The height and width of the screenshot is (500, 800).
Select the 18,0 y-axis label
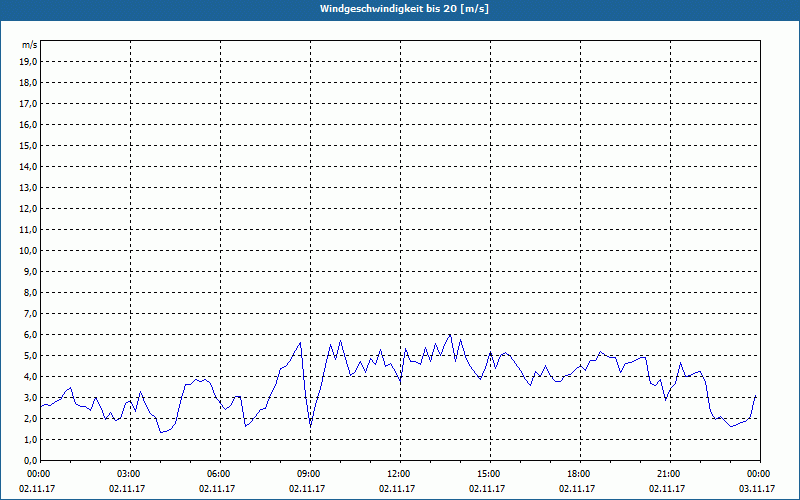29,83
